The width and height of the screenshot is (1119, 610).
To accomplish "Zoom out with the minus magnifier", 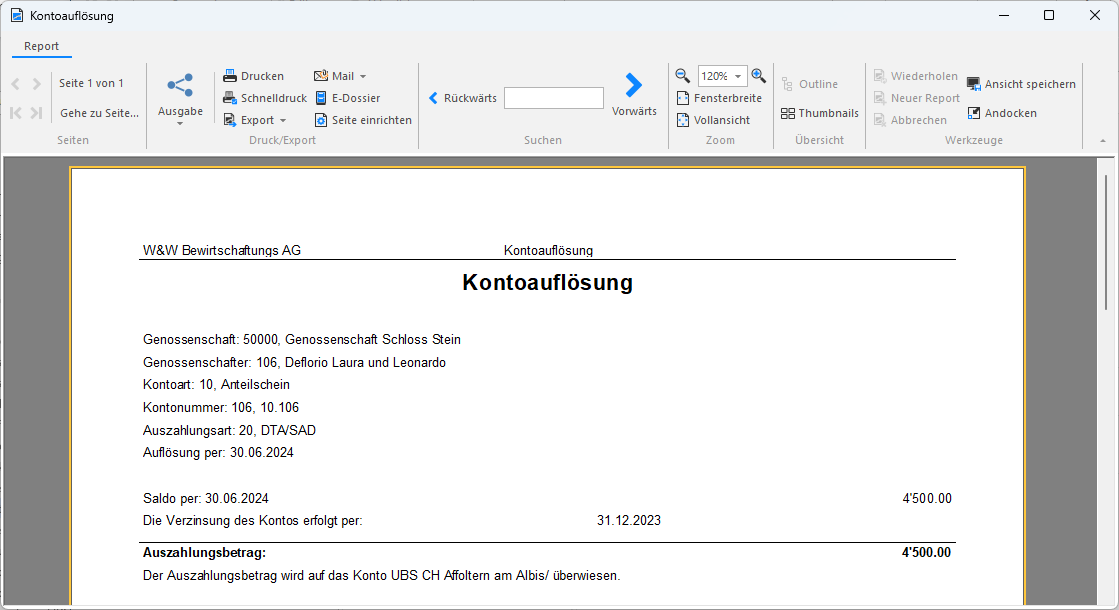I will 682,75.
